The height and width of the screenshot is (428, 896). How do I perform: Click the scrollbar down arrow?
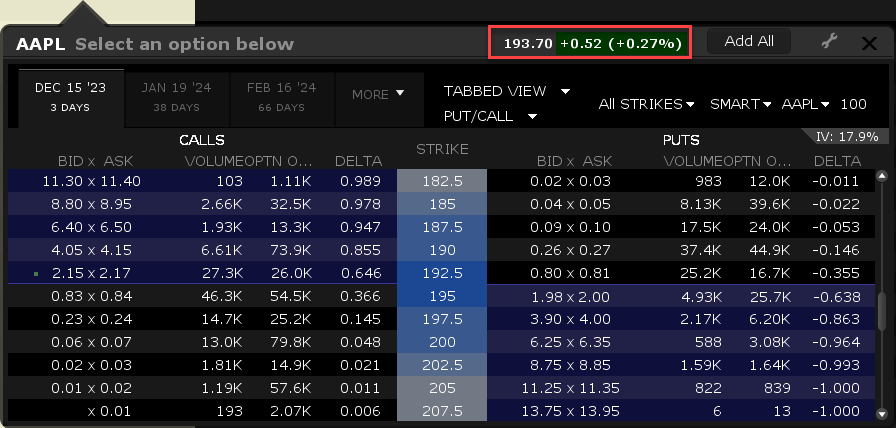882,413
